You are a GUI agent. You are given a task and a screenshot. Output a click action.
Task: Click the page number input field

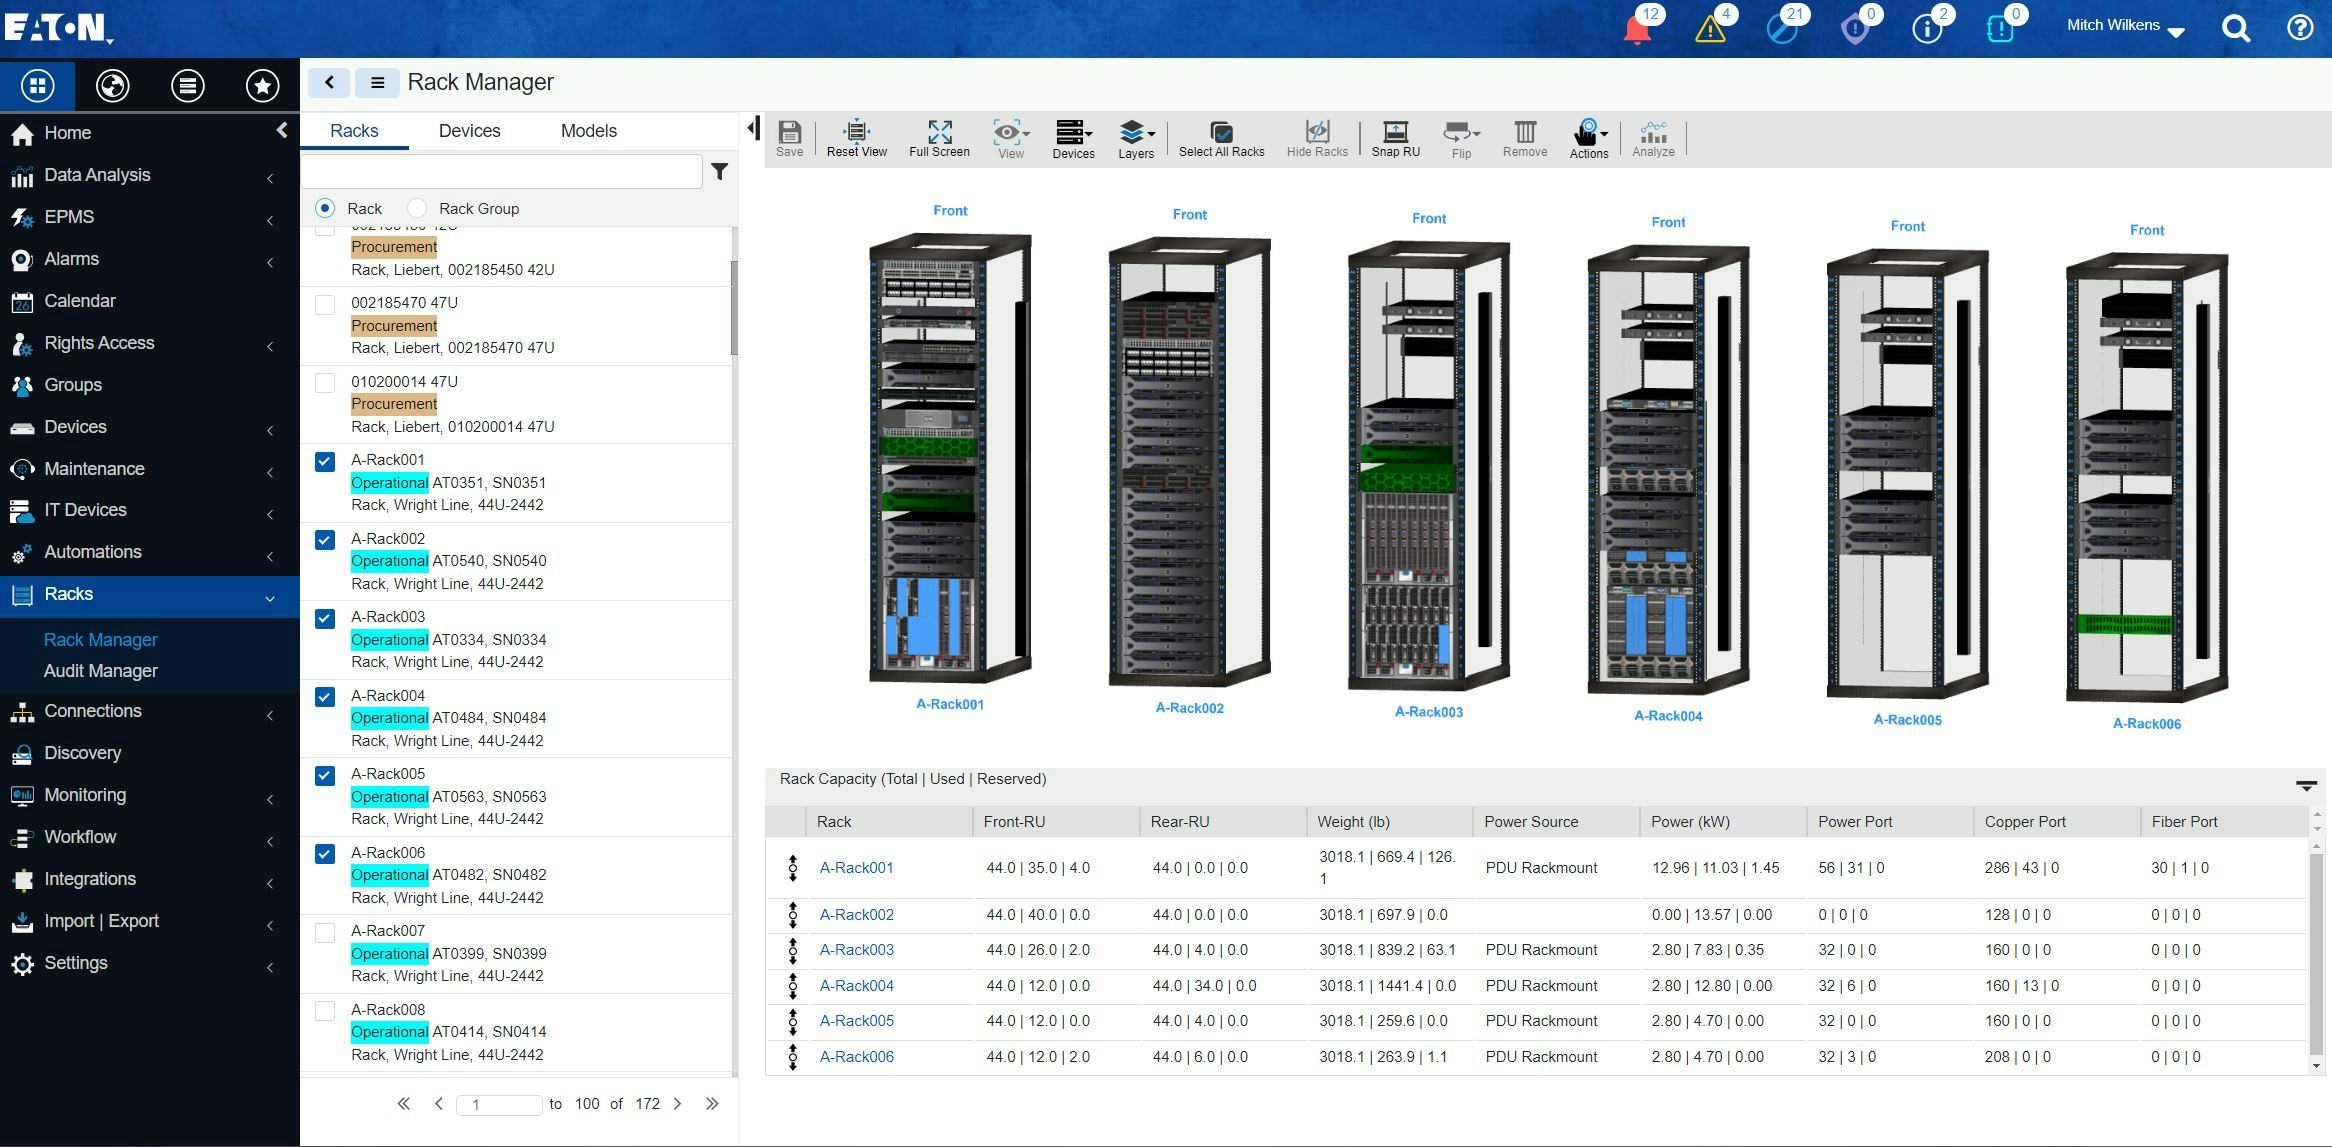[499, 1104]
